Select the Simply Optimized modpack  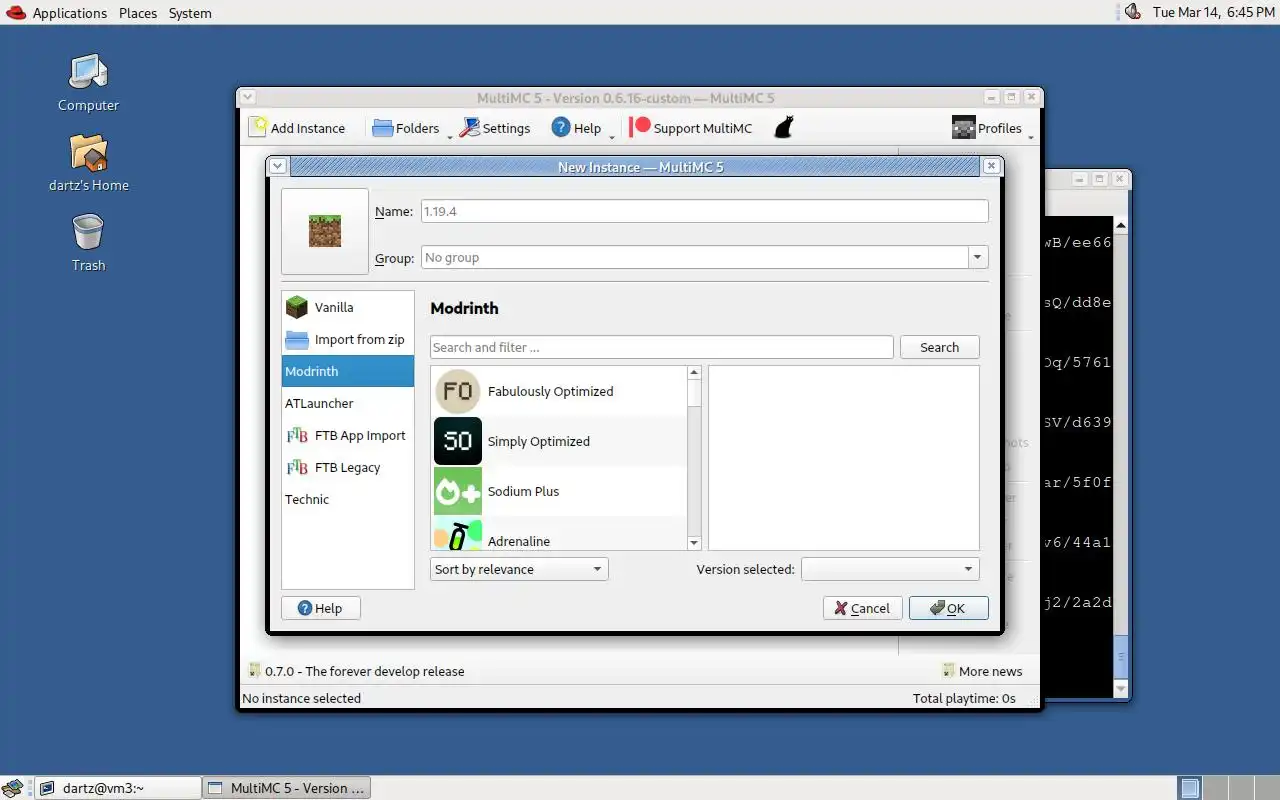point(559,441)
